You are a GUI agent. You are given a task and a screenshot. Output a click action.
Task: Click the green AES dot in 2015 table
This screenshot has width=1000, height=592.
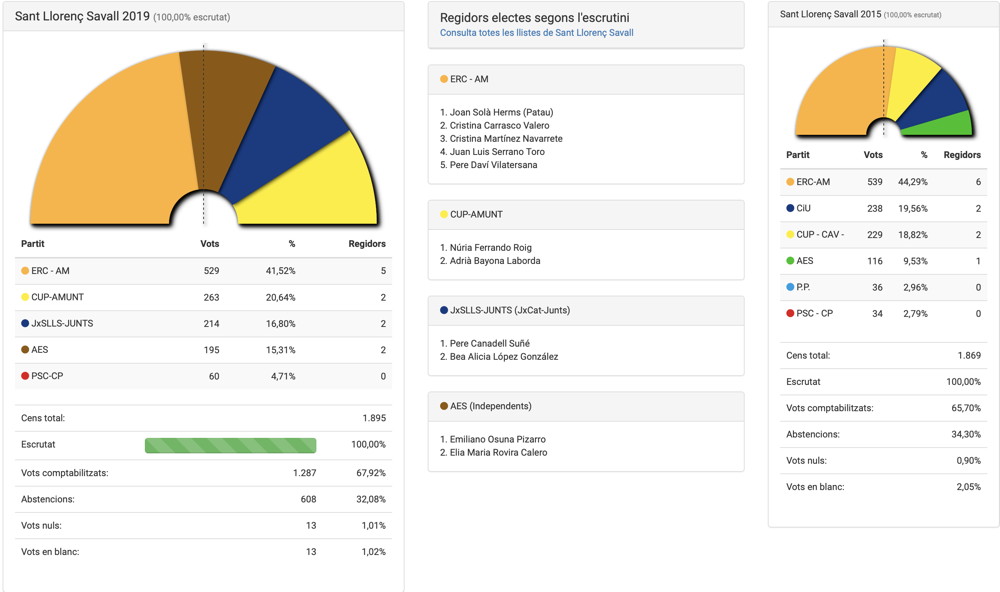790,261
